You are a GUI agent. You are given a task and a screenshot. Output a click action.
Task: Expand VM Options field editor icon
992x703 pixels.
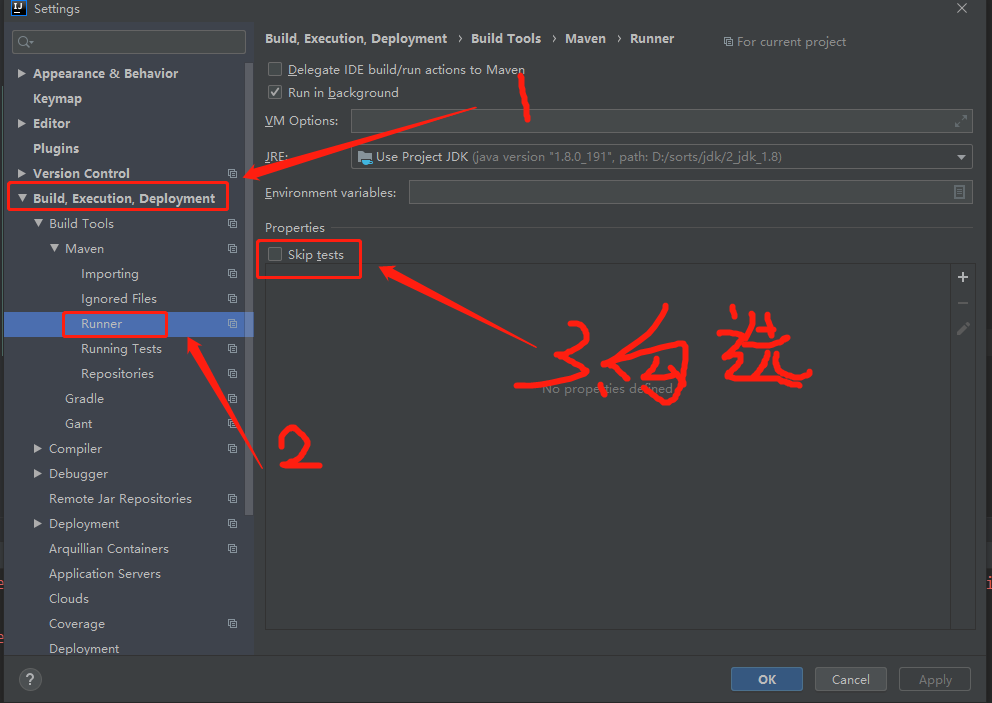click(x=960, y=121)
